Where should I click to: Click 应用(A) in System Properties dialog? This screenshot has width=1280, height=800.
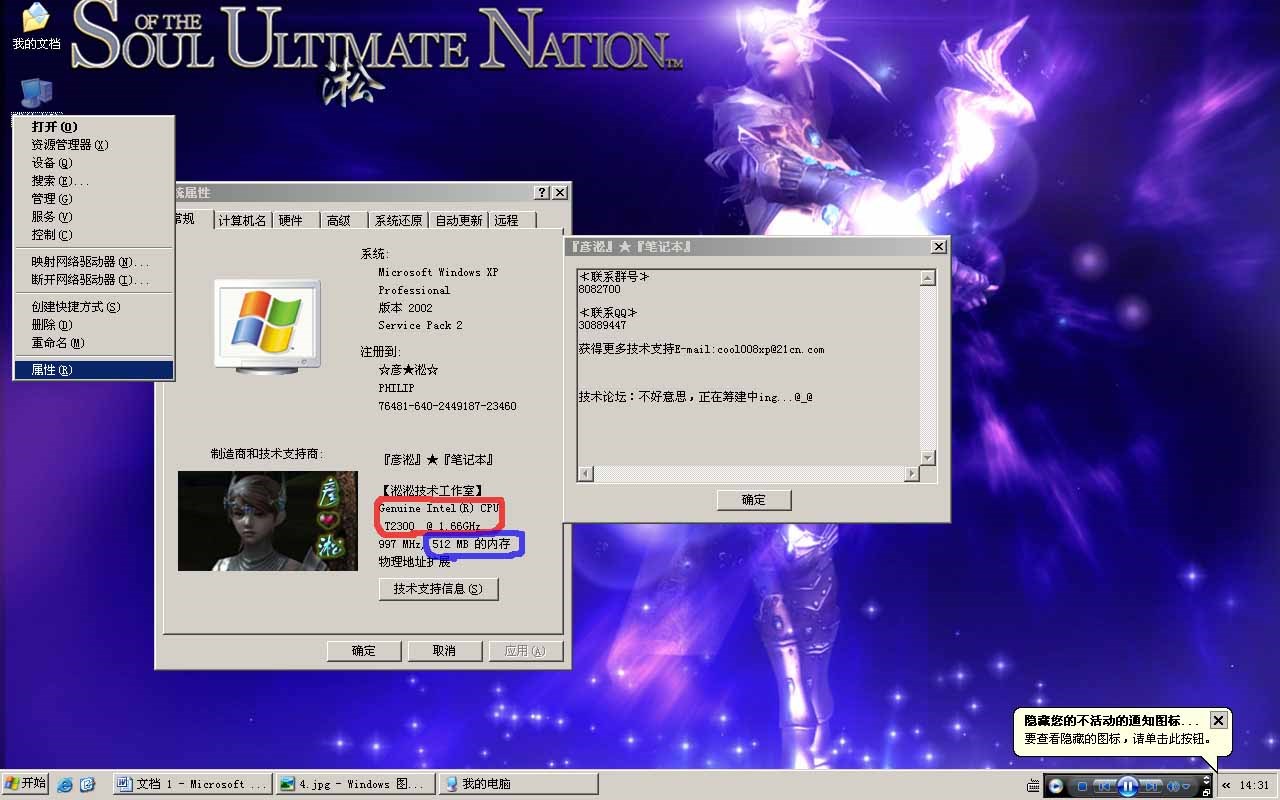click(526, 651)
